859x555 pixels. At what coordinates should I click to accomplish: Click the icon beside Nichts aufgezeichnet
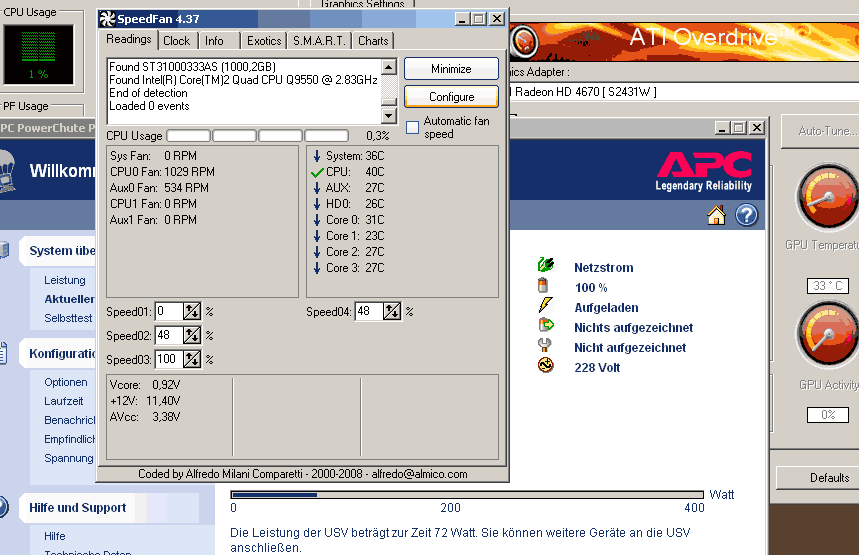[x=546, y=325]
